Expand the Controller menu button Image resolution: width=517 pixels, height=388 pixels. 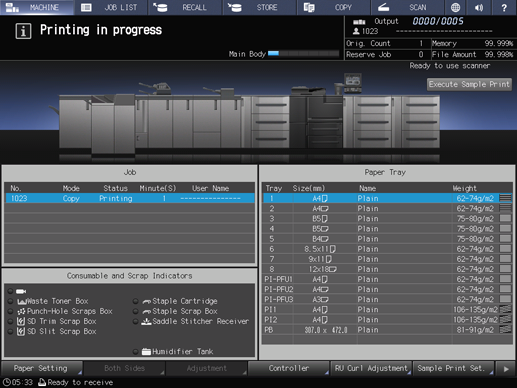pos(289,368)
